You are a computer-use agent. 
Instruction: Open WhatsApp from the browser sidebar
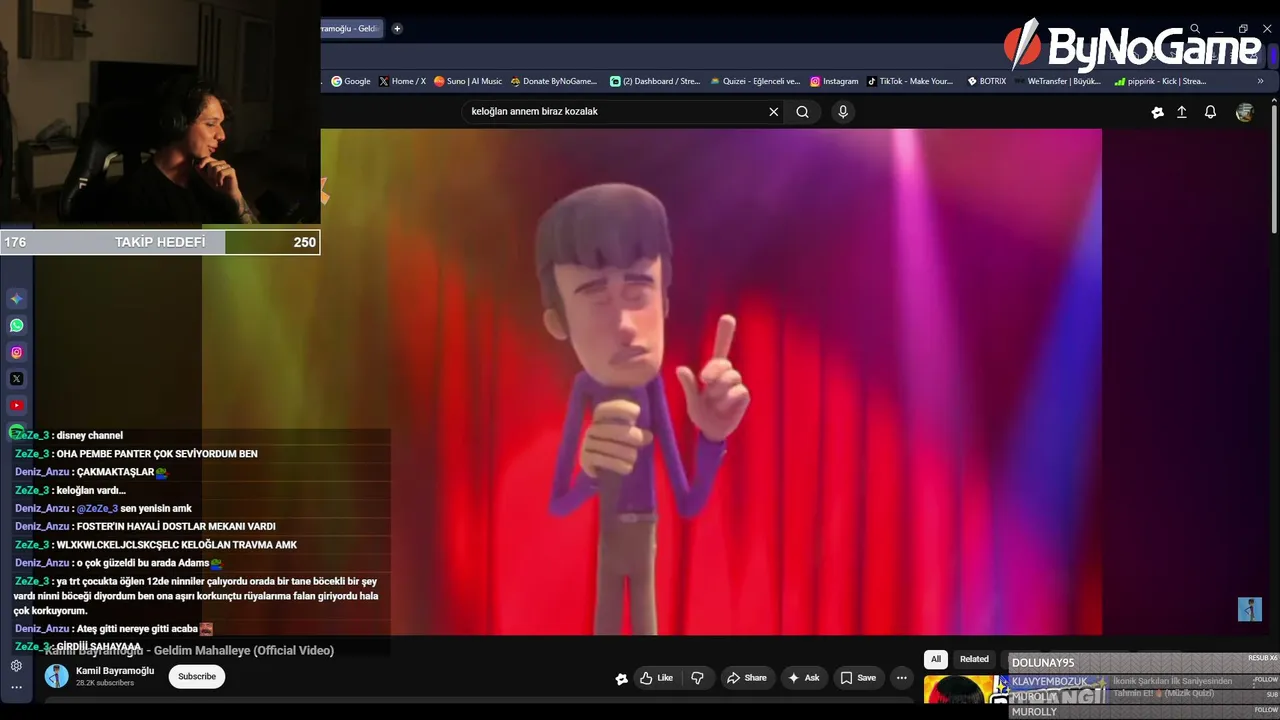click(17, 325)
